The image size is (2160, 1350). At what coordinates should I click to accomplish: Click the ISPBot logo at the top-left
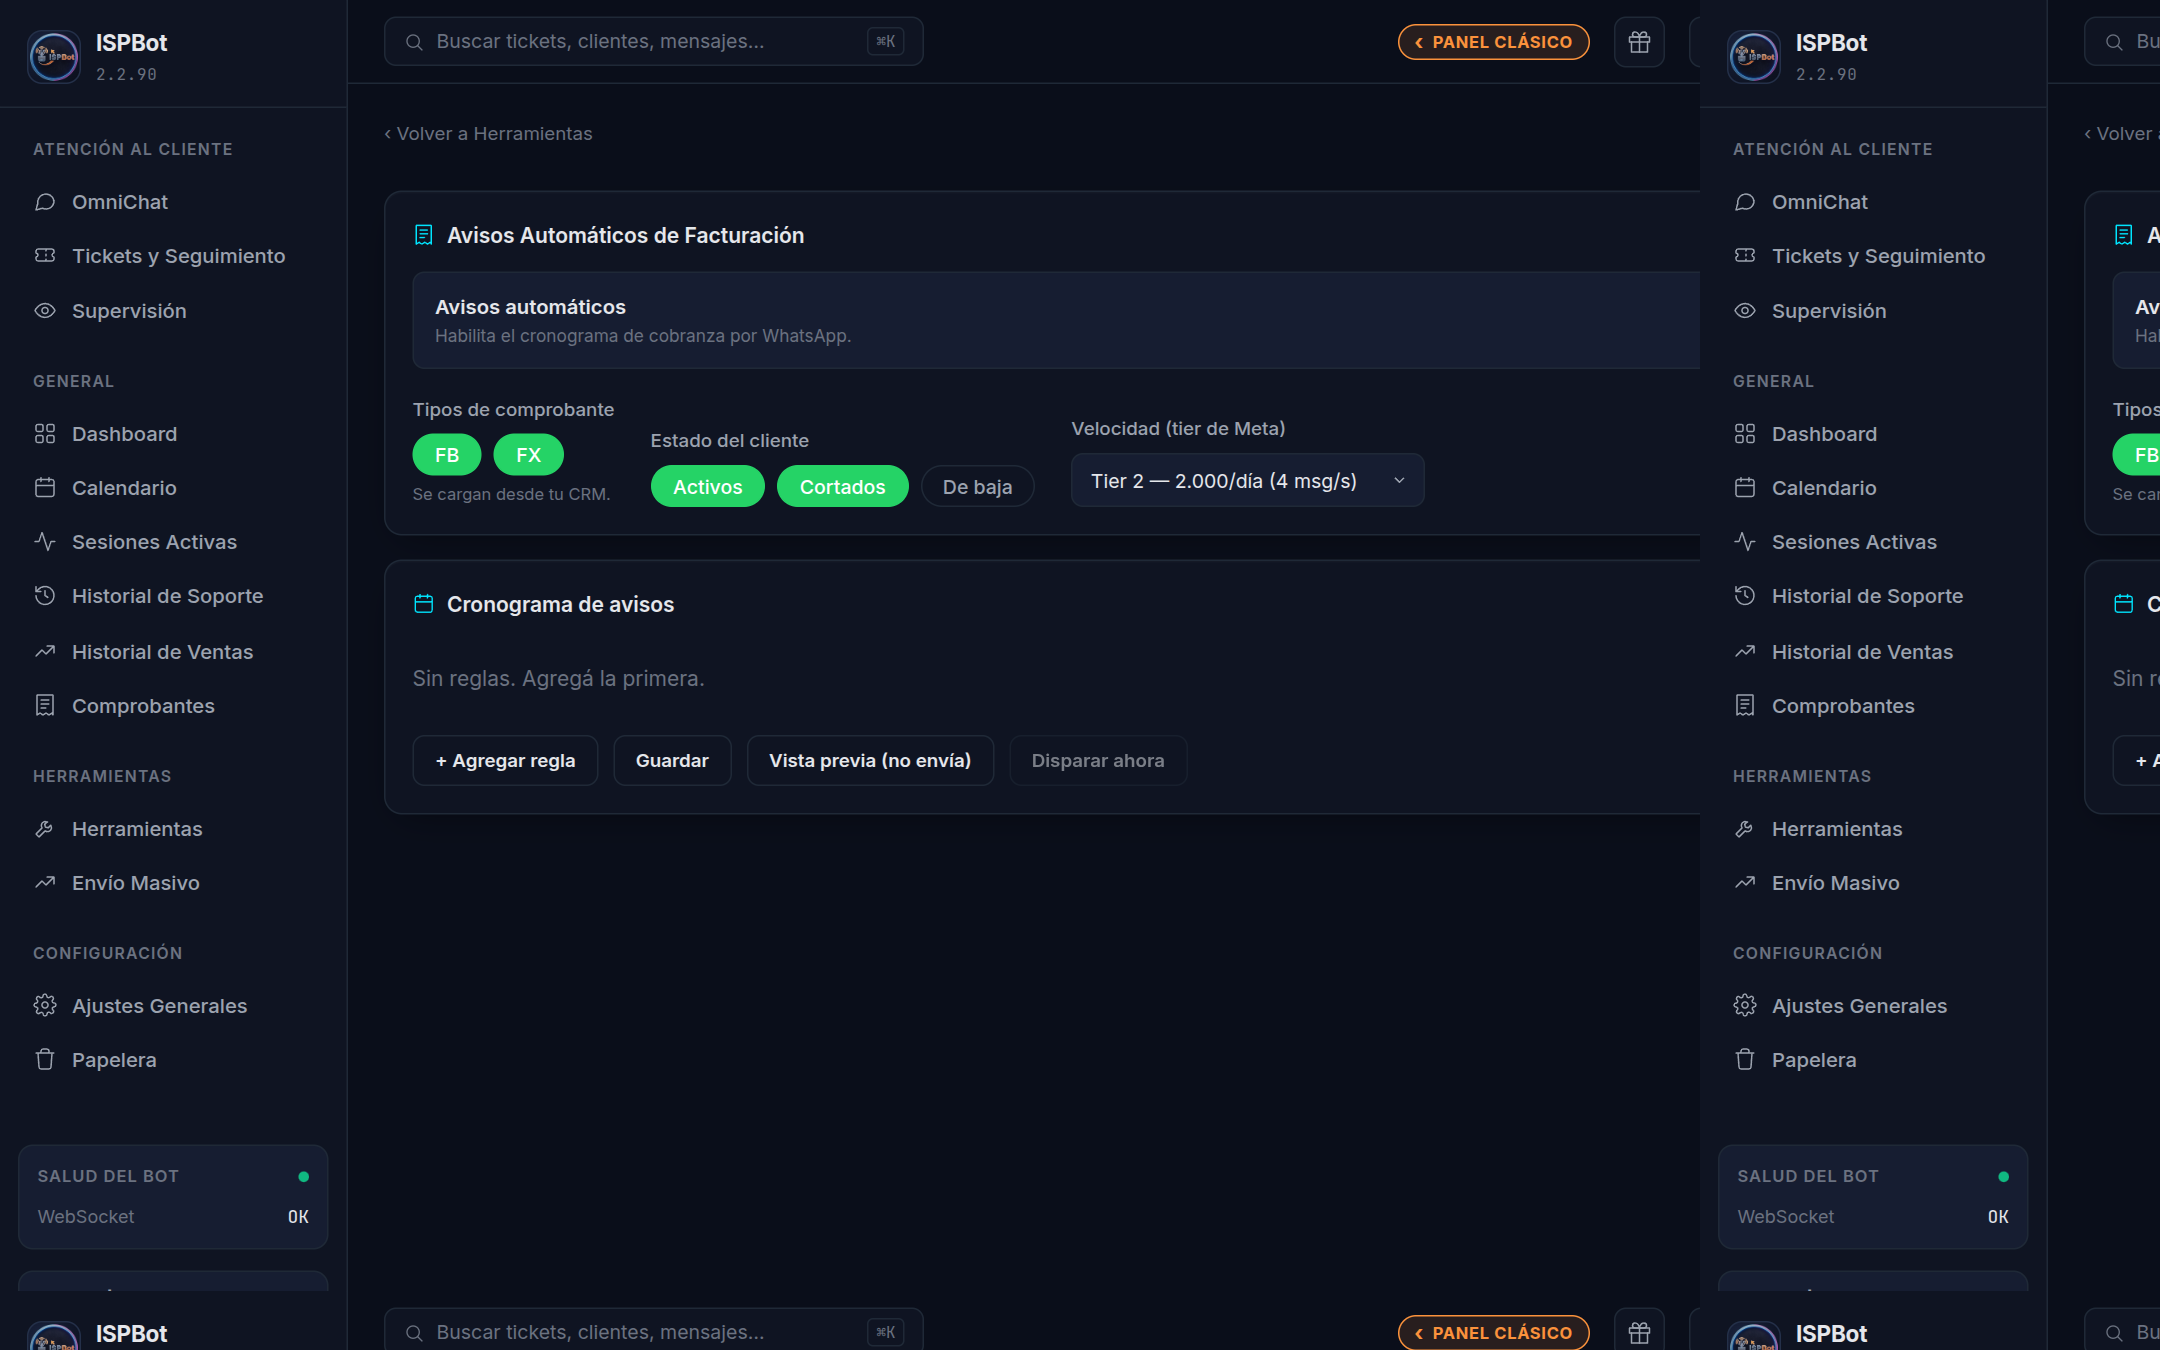click(x=54, y=56)
